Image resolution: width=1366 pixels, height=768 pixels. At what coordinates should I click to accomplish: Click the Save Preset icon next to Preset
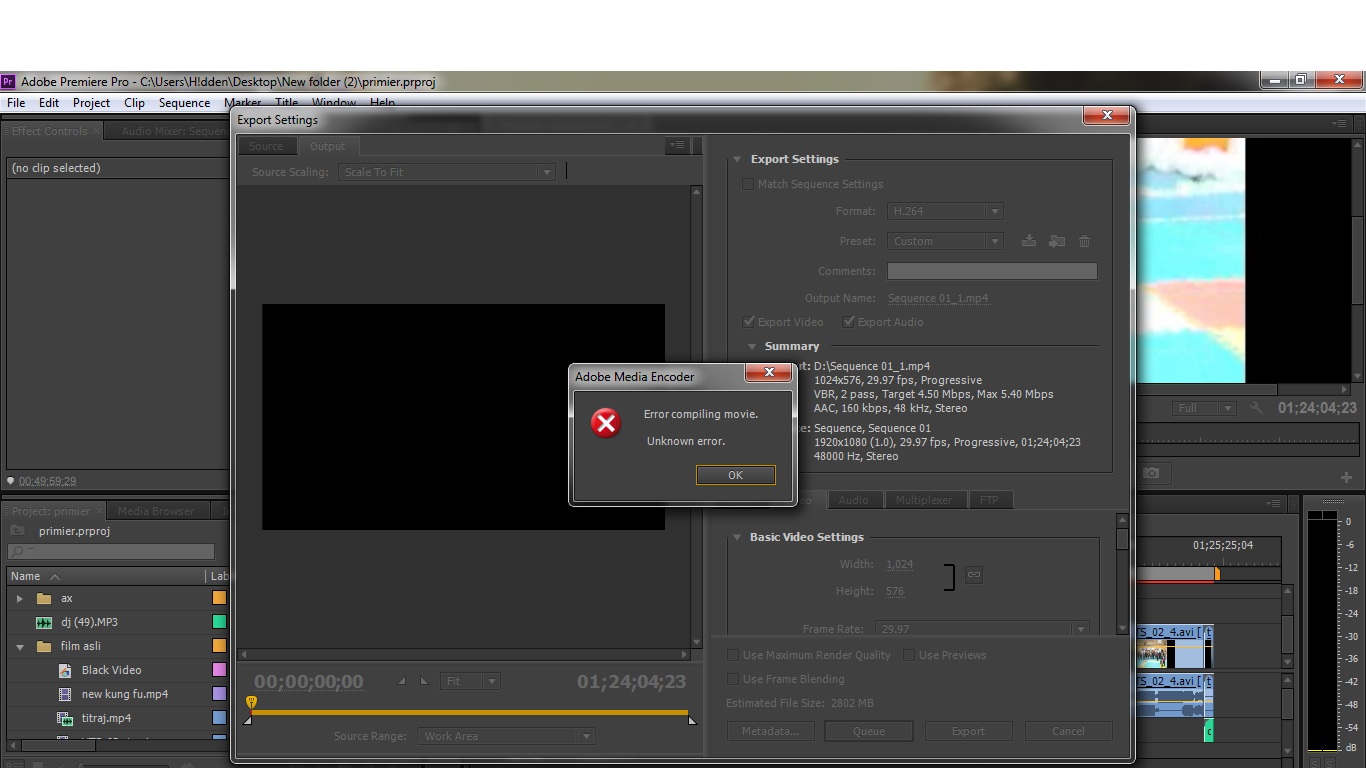pyautogui.click(x=1029, y=241)
